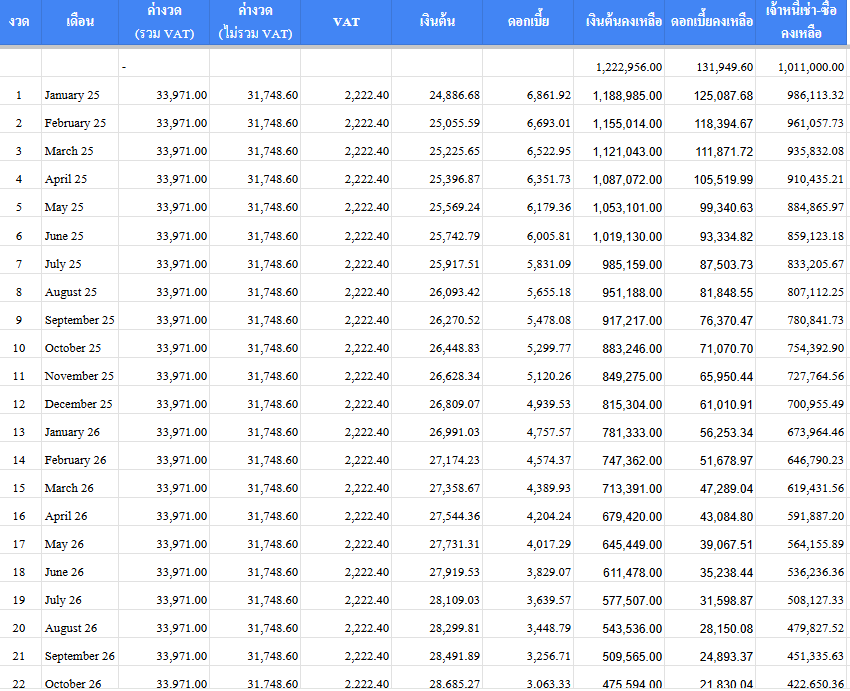Select the ดอกเบี้ย column header
This screenshot has height=691, width=850.
[x=529, y=21]
